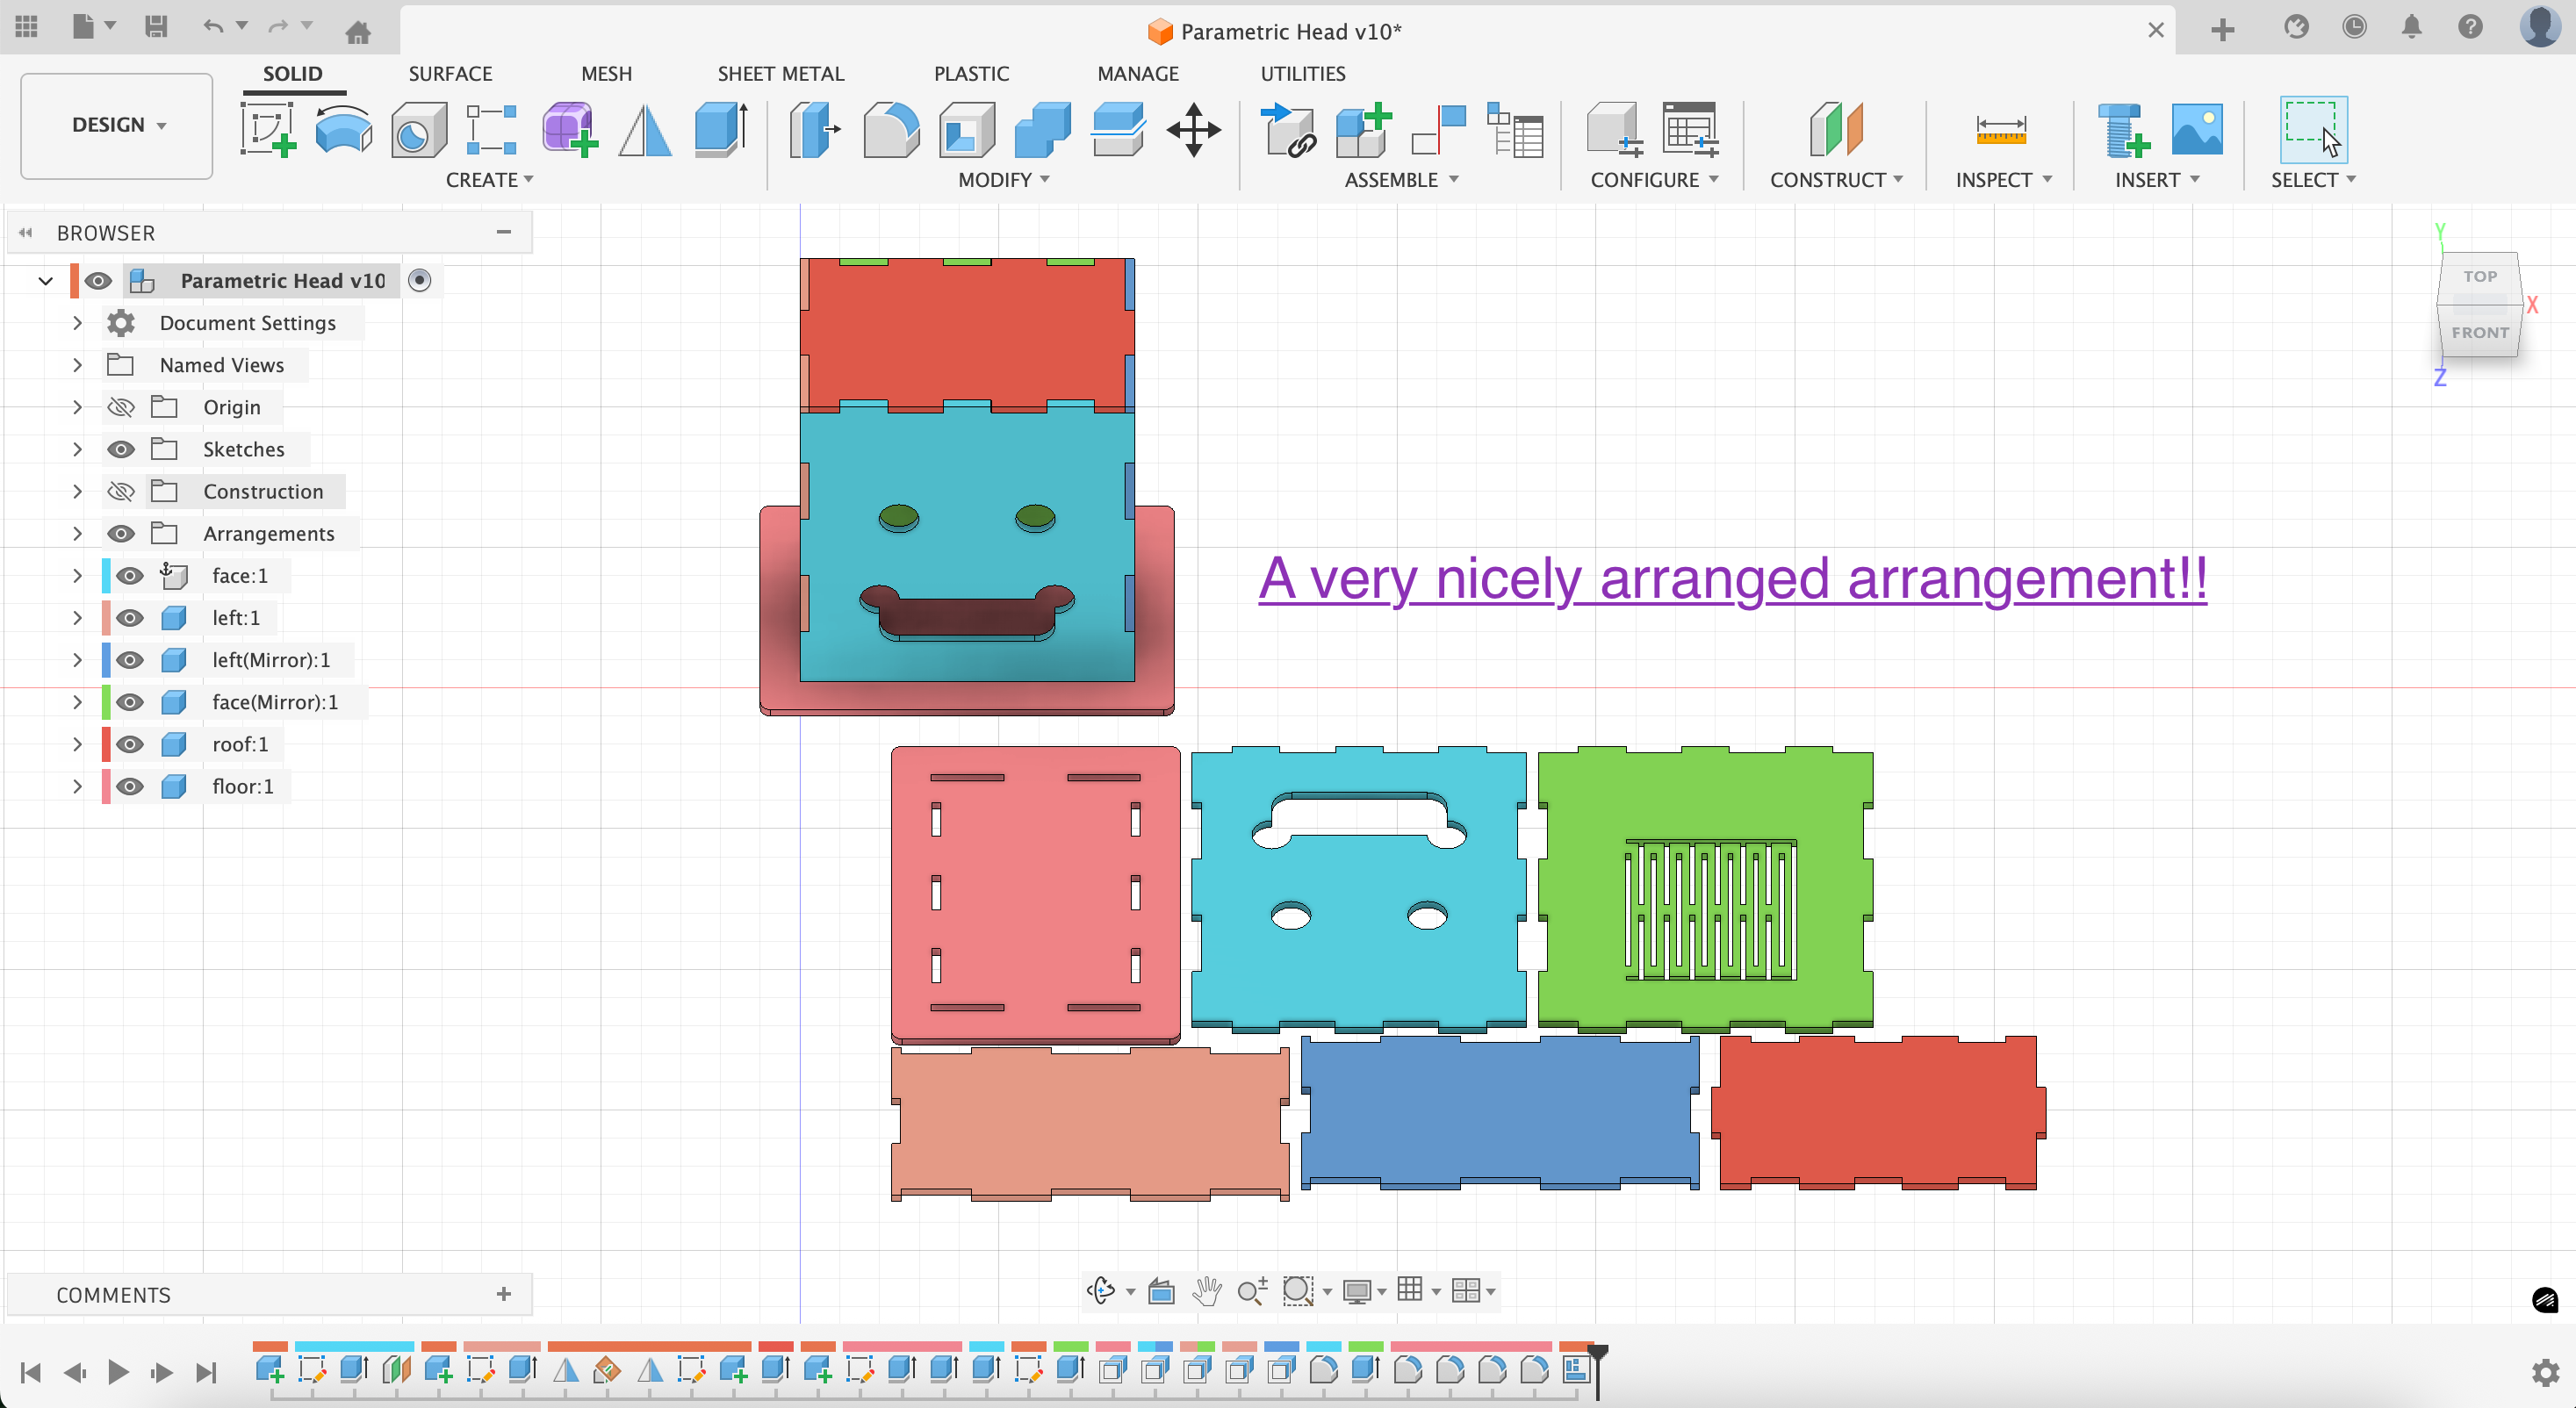Image resolution: width=2576 pixels, height=1408 pixels.
Task: Open the Measure tool
Action: [2000, 130]
